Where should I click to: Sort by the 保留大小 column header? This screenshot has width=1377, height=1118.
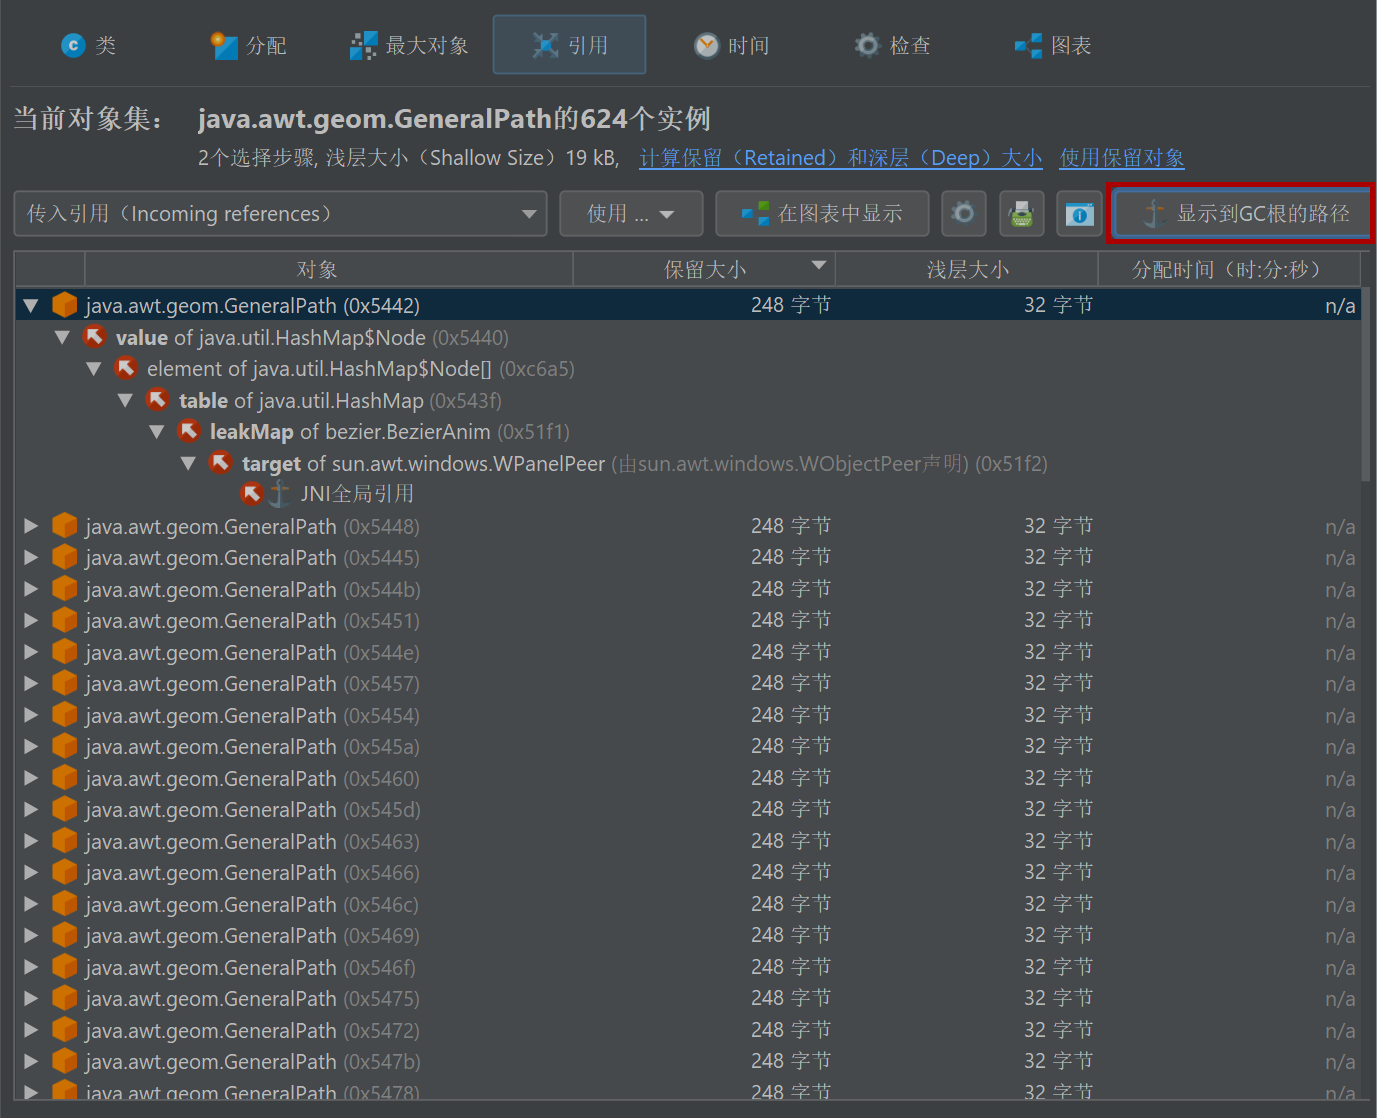point(704,269)
